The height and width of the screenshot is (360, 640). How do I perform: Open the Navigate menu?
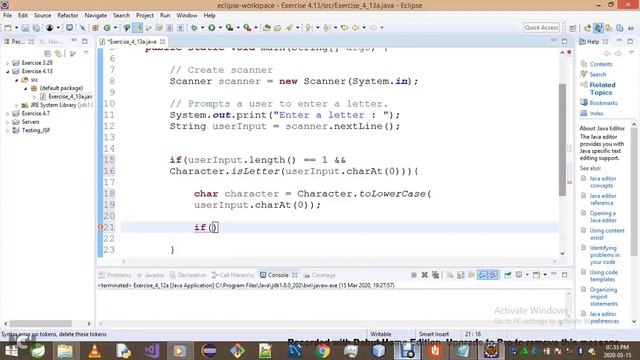point(96,15)
